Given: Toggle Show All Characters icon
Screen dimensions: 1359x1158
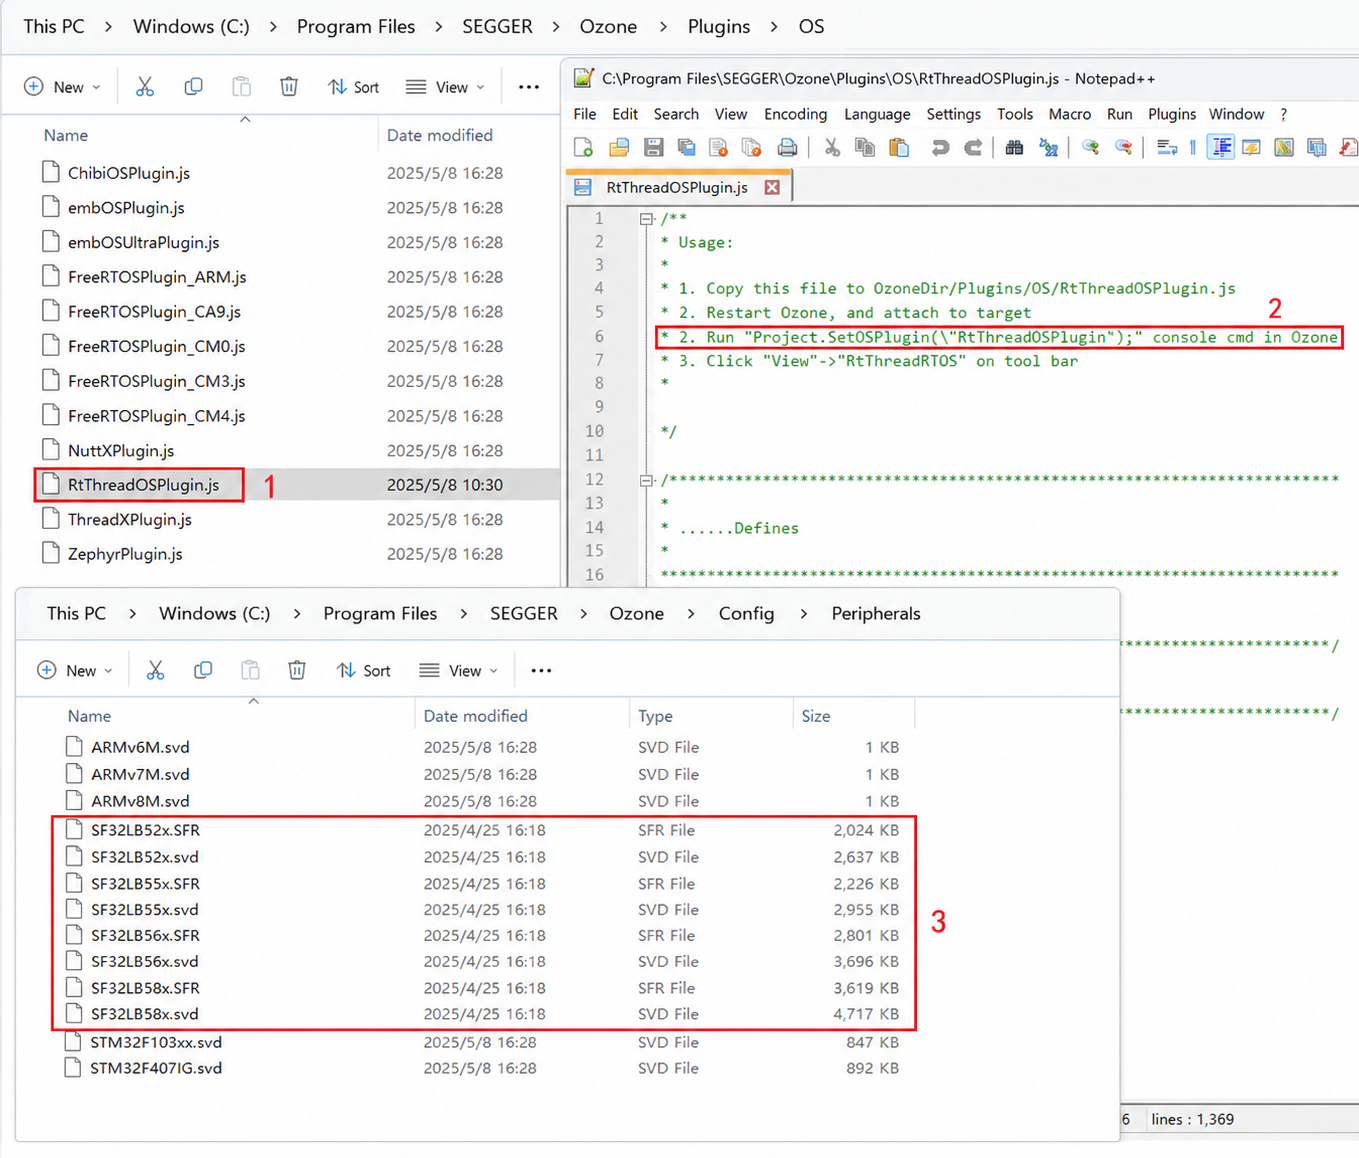Looking at the screenshot, I should [x=1193, y=148].
